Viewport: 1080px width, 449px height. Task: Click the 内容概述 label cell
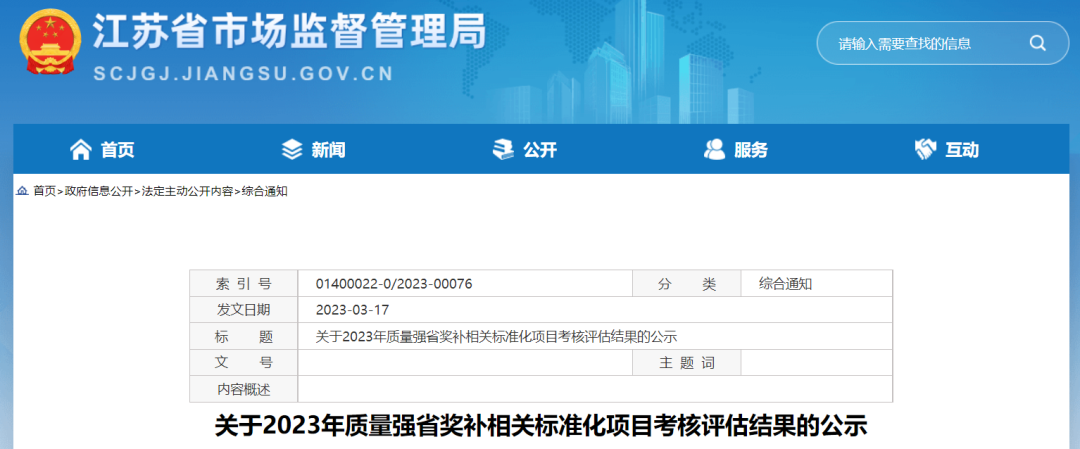(x=244, y=390)
